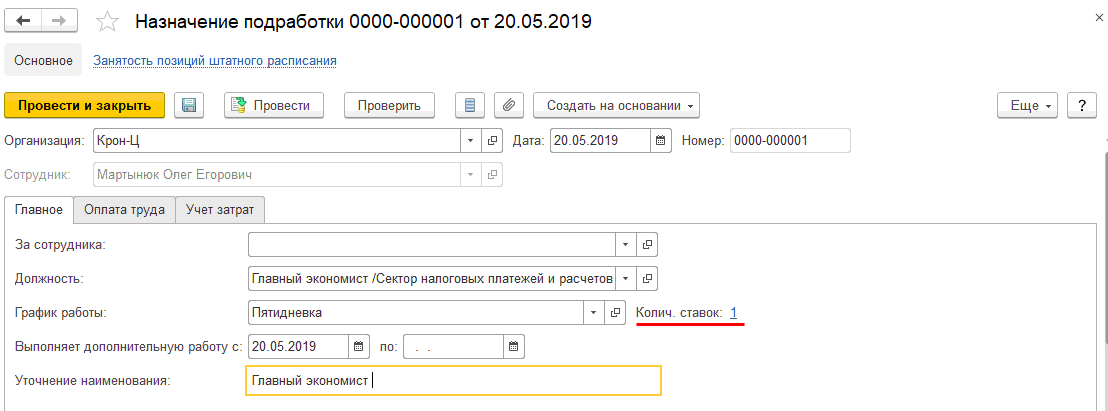Viewport: 1108px width, 411px height.
Task: Open the 'Учет затрат' tab
Action: point(220,210)
